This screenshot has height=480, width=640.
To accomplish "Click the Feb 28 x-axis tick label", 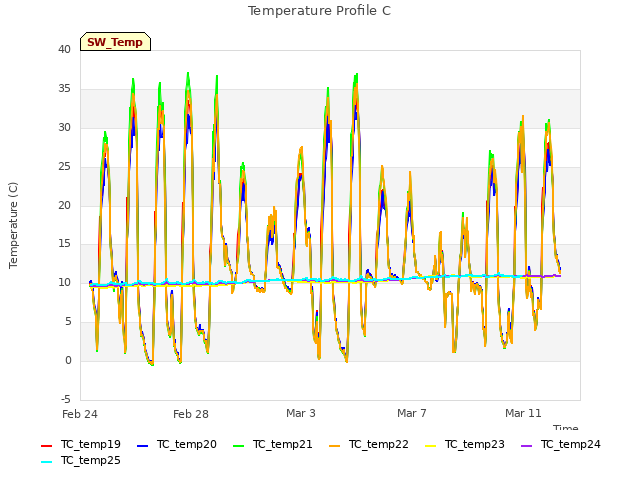I will tap(191, 414).
